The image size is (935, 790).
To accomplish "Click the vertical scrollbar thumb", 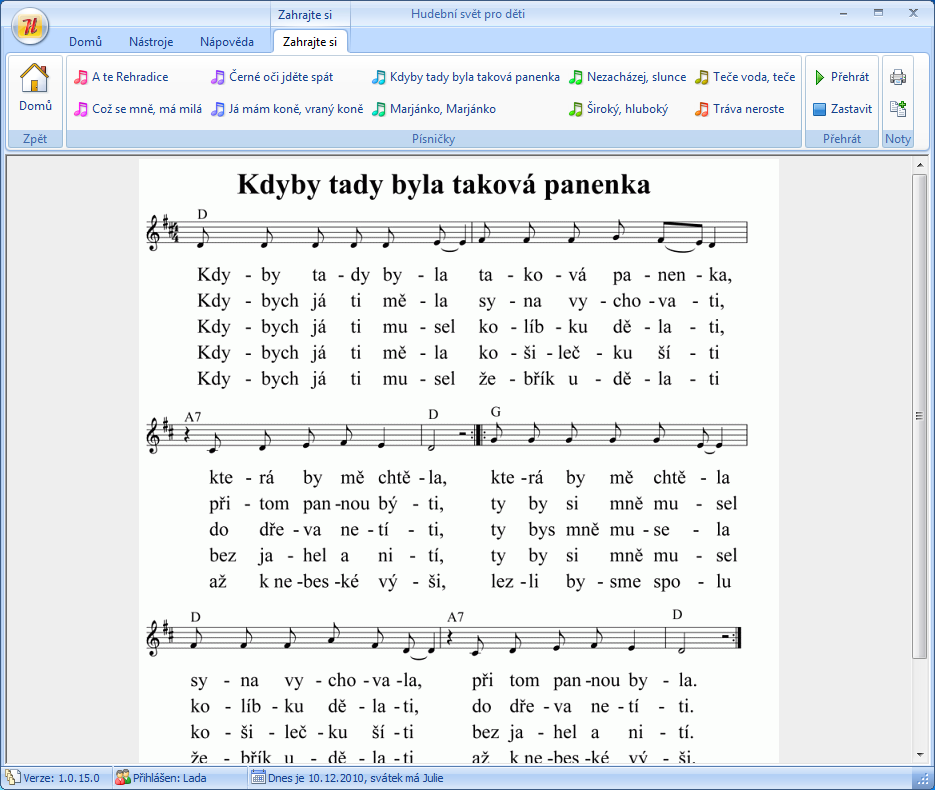I will coord(919,416).
